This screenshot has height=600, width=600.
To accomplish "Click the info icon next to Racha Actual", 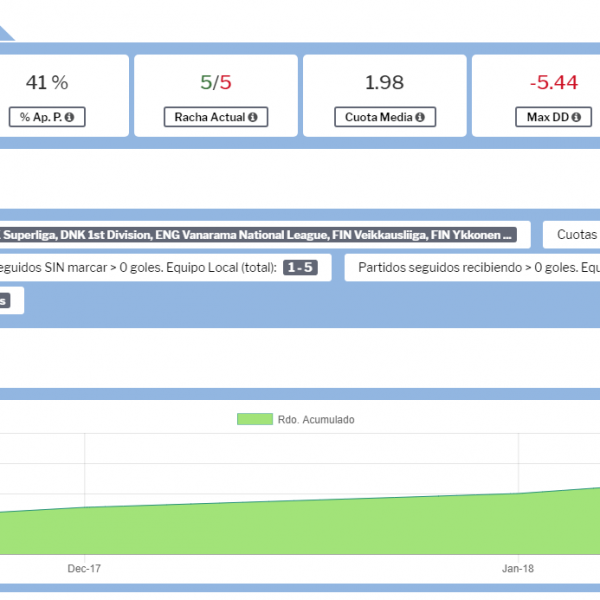I will tap(252, 117).
